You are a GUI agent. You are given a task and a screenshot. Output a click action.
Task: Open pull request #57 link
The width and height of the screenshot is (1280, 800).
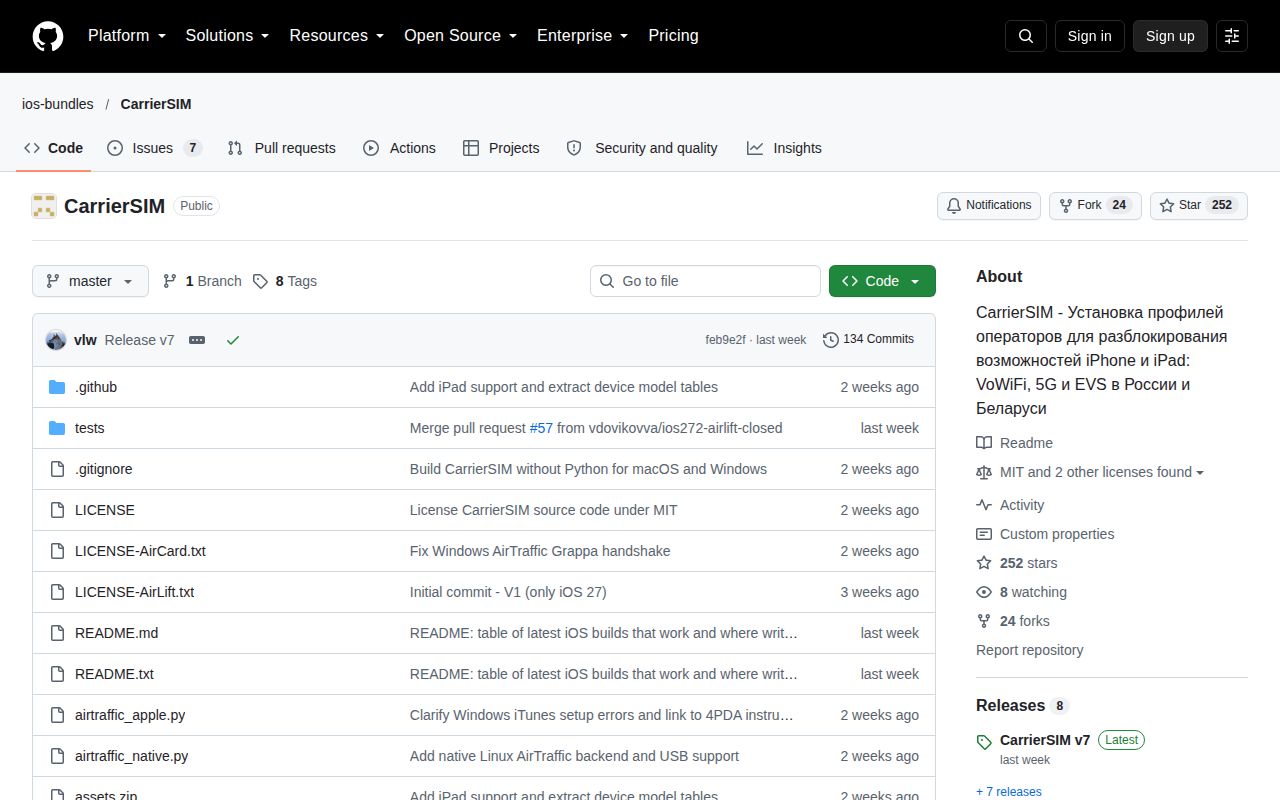pyautogui.click(x=541, y=428)
